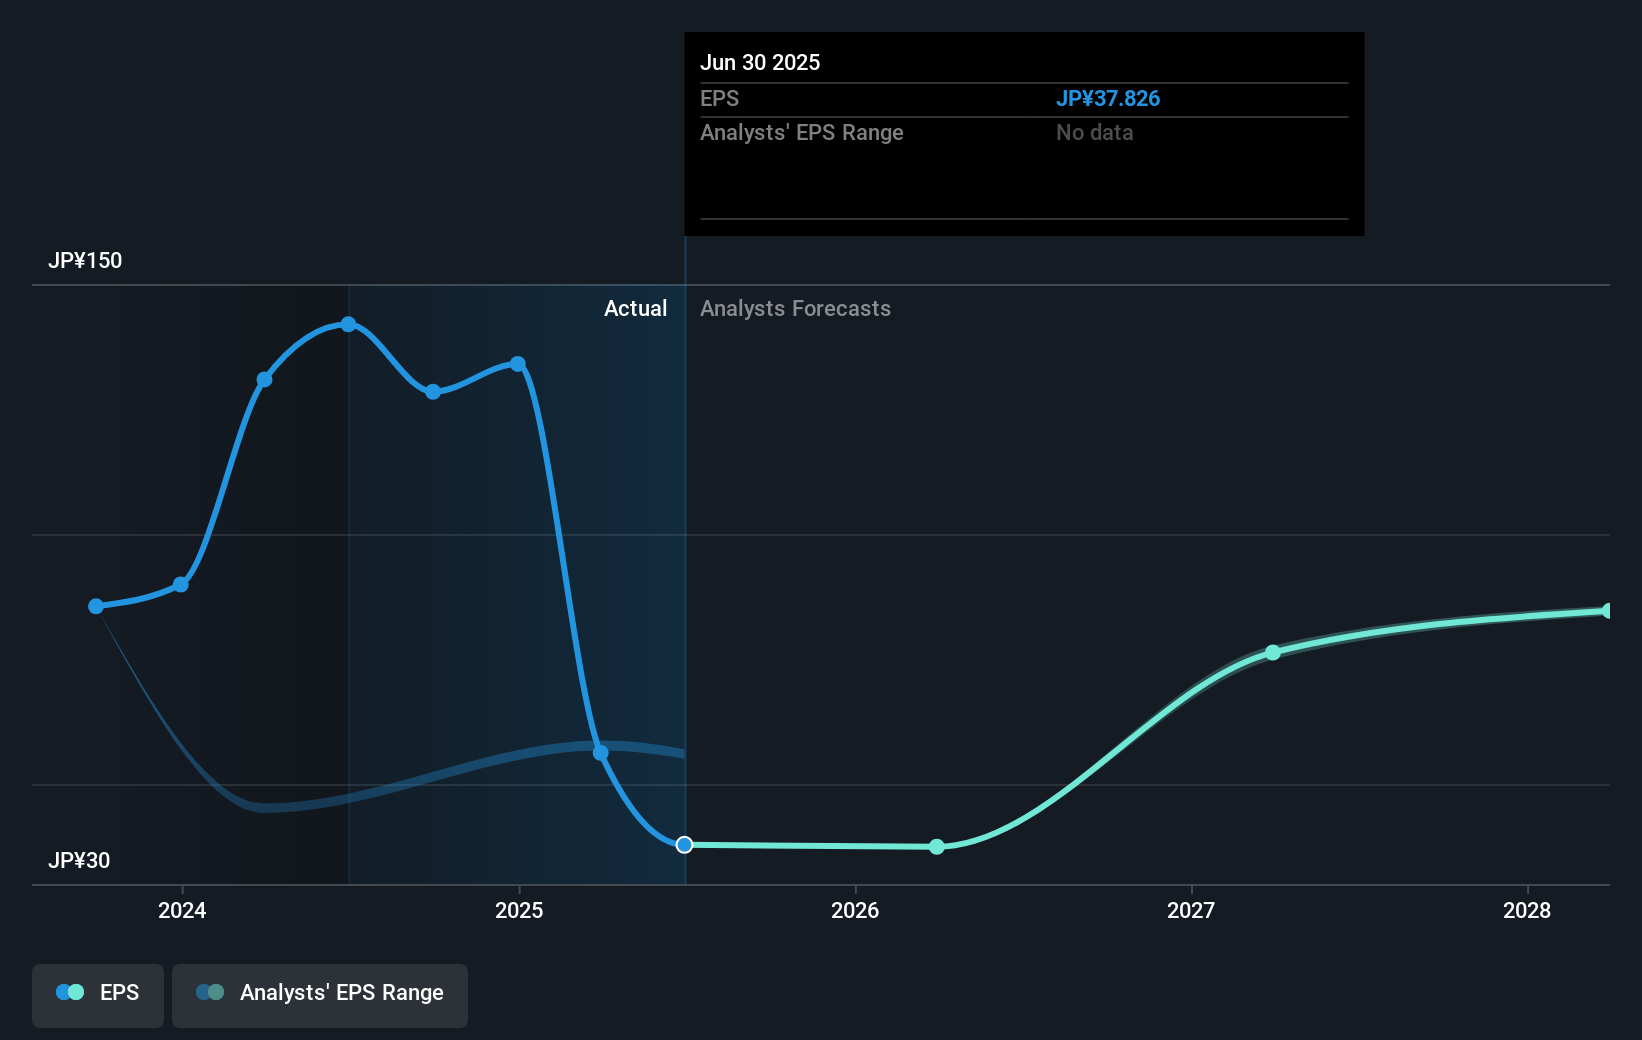Click the JP¥37.826 EPS value in tooltip
The height and width of the screenshot is (1040, 1642).
coord(1108,98)
